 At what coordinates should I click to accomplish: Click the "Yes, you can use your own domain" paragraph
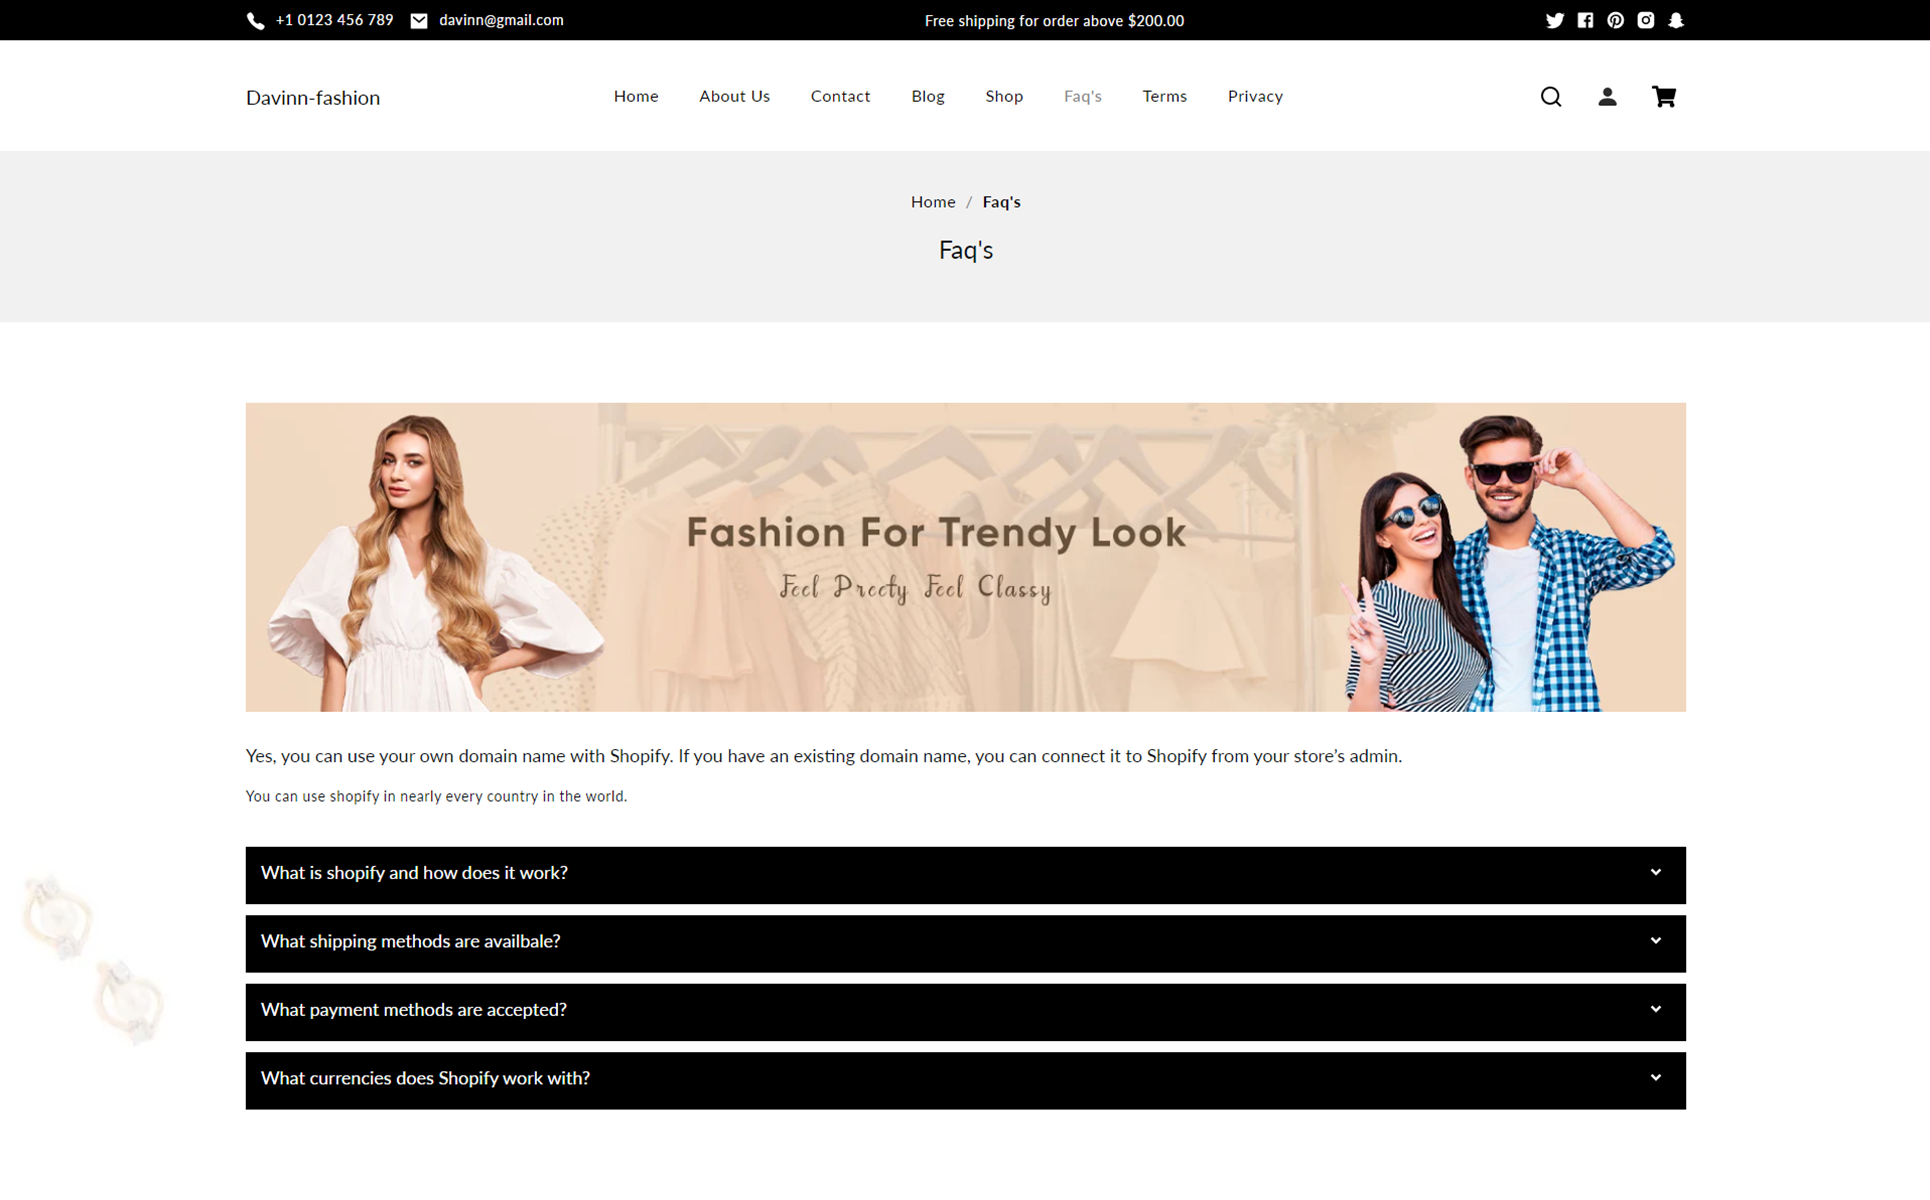(x=824, y=756)
